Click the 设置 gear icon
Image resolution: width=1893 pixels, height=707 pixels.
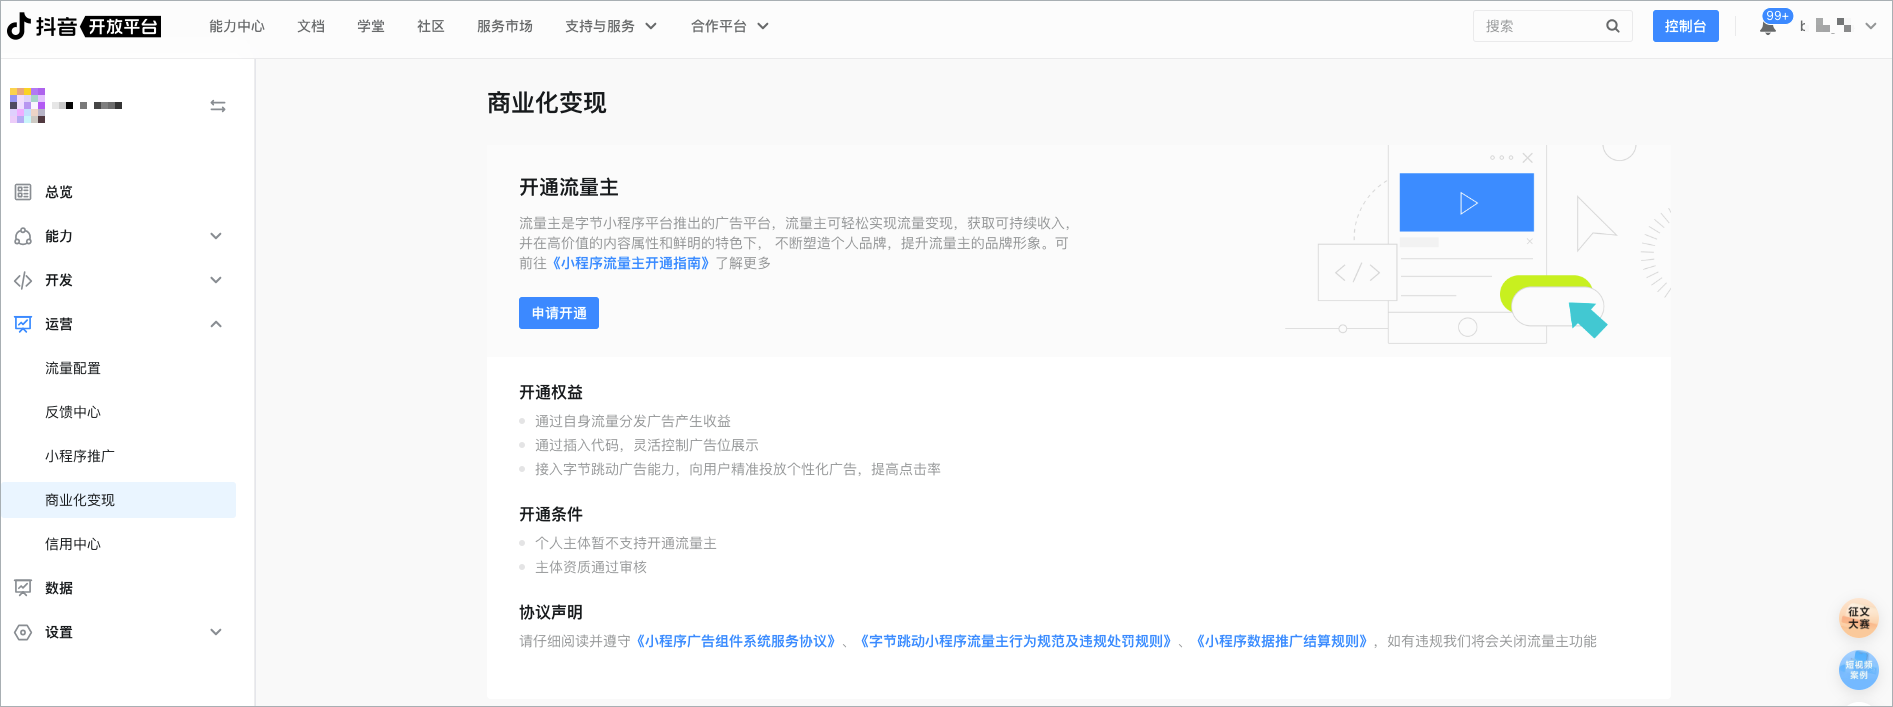tap(23, 632)
